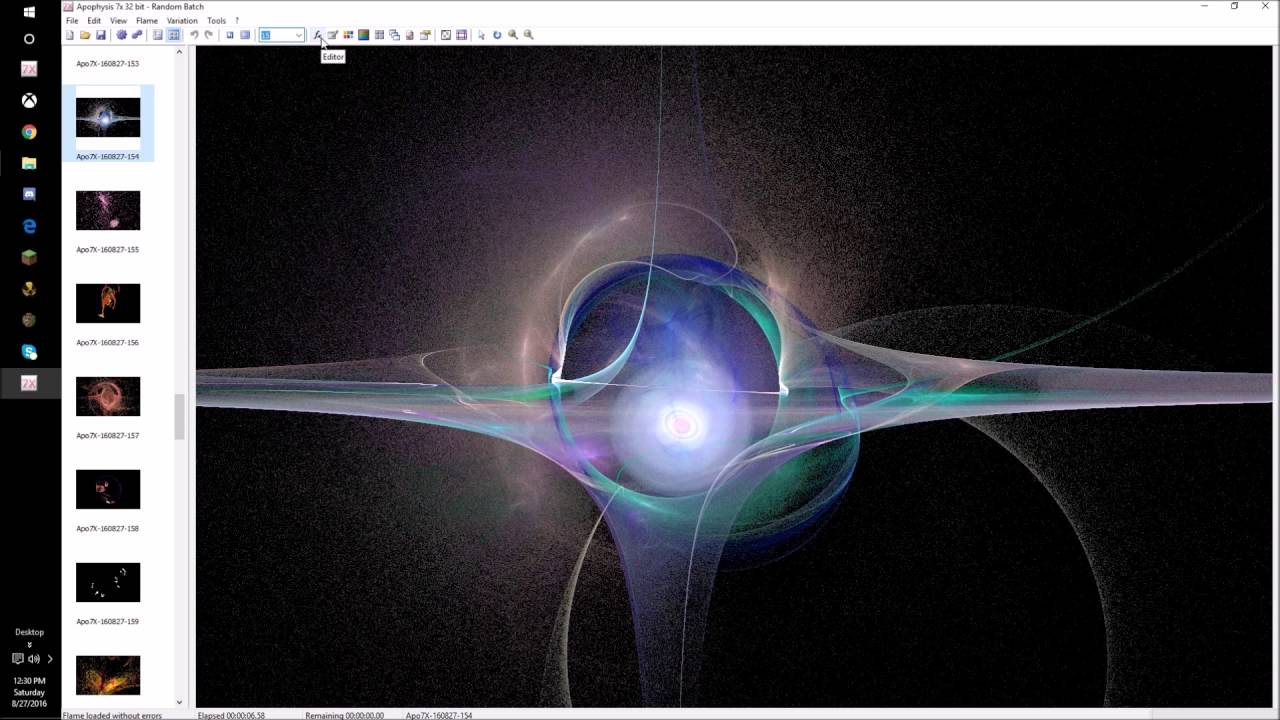The width and height of the screenshot is (1280, 720).
Task: Click the Apo7X-160827-153 label
Action: pyautogui.click(x=108, y=63)
